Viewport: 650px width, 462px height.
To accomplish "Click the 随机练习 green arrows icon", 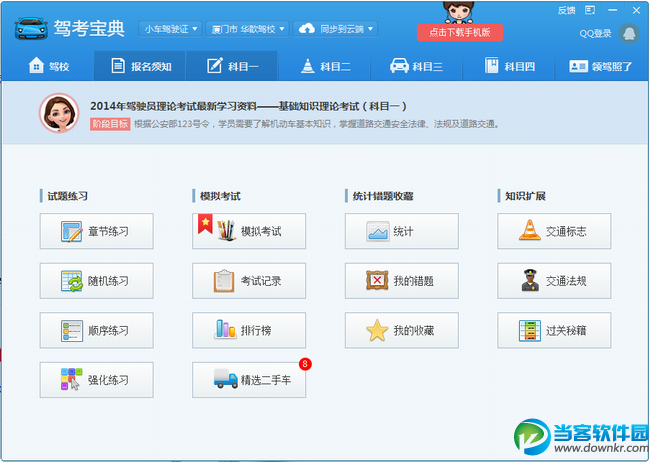I will [x=72, y=281].
